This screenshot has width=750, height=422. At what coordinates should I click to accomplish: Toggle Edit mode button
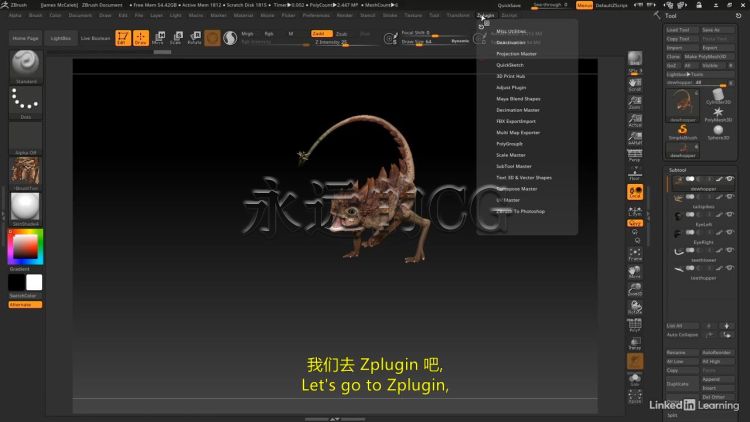(x=123, y=38)
